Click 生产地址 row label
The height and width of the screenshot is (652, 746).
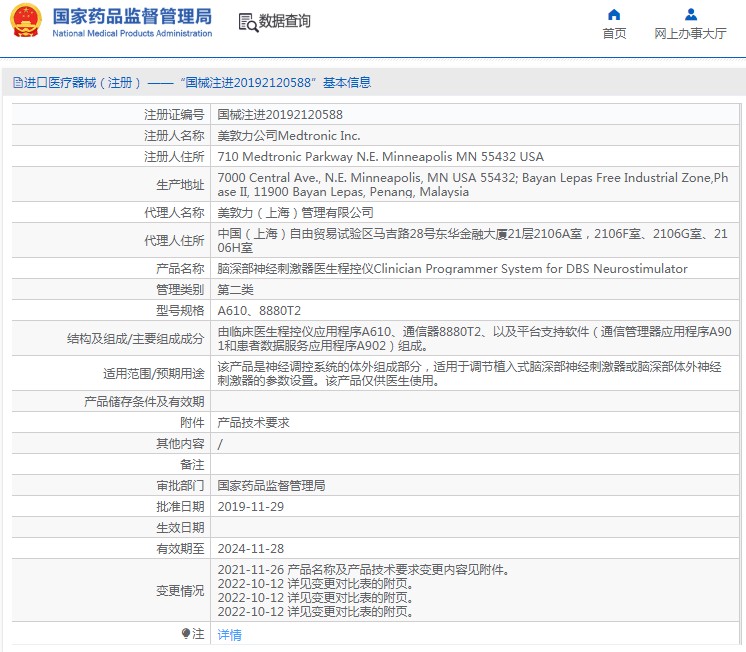click(180, 185)
